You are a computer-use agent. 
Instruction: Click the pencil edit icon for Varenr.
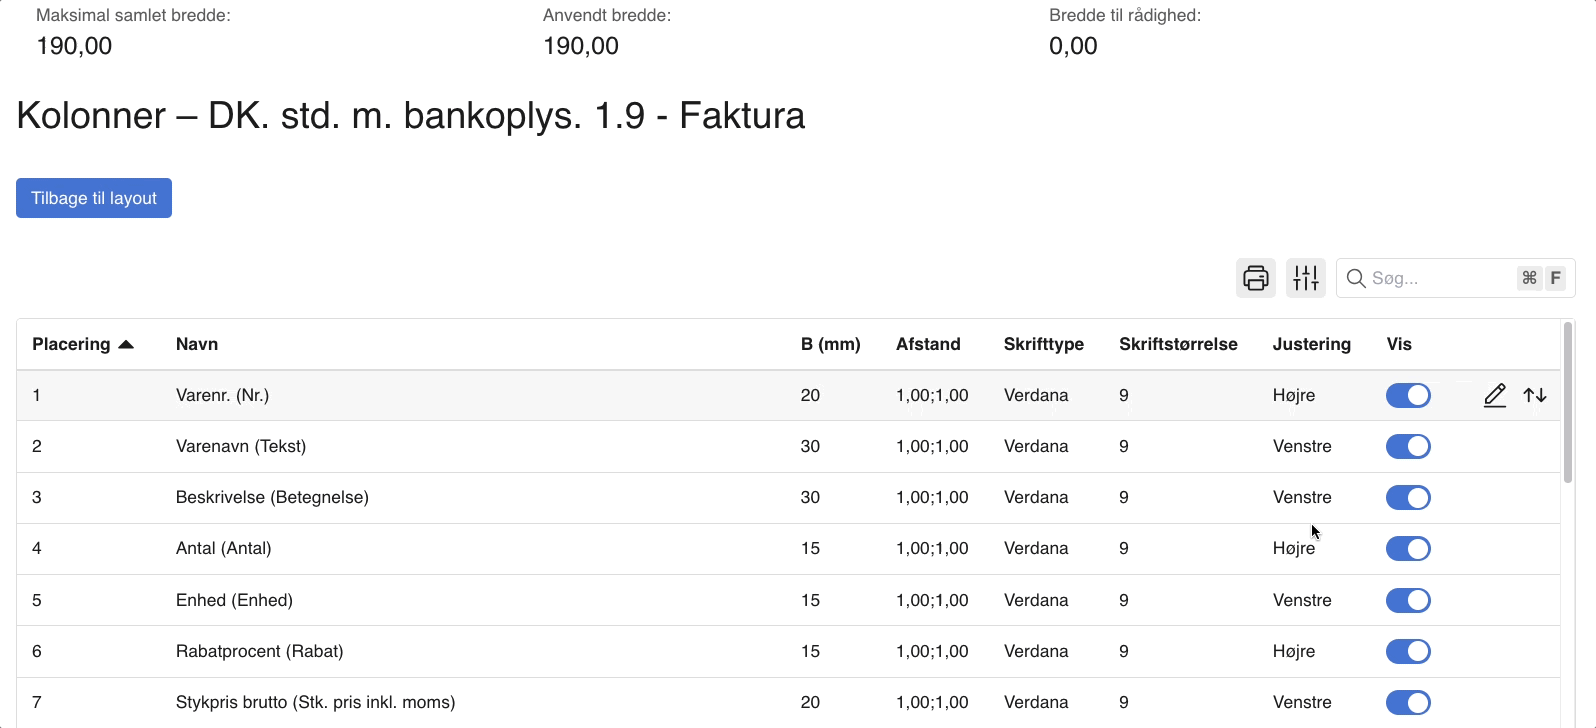coord(1494,396)
